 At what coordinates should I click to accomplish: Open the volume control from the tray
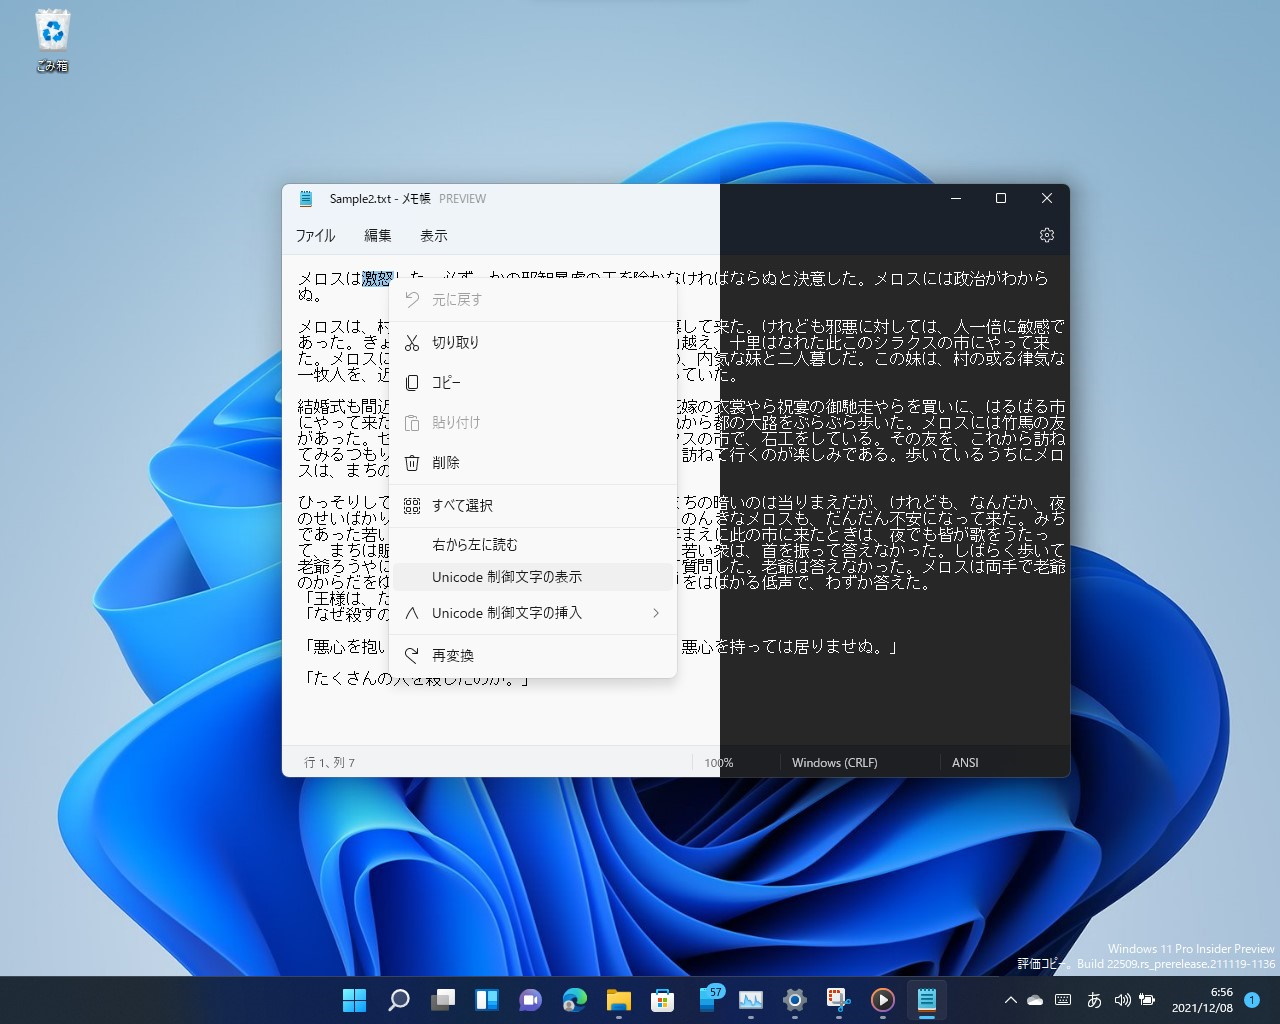(1121, 999)
